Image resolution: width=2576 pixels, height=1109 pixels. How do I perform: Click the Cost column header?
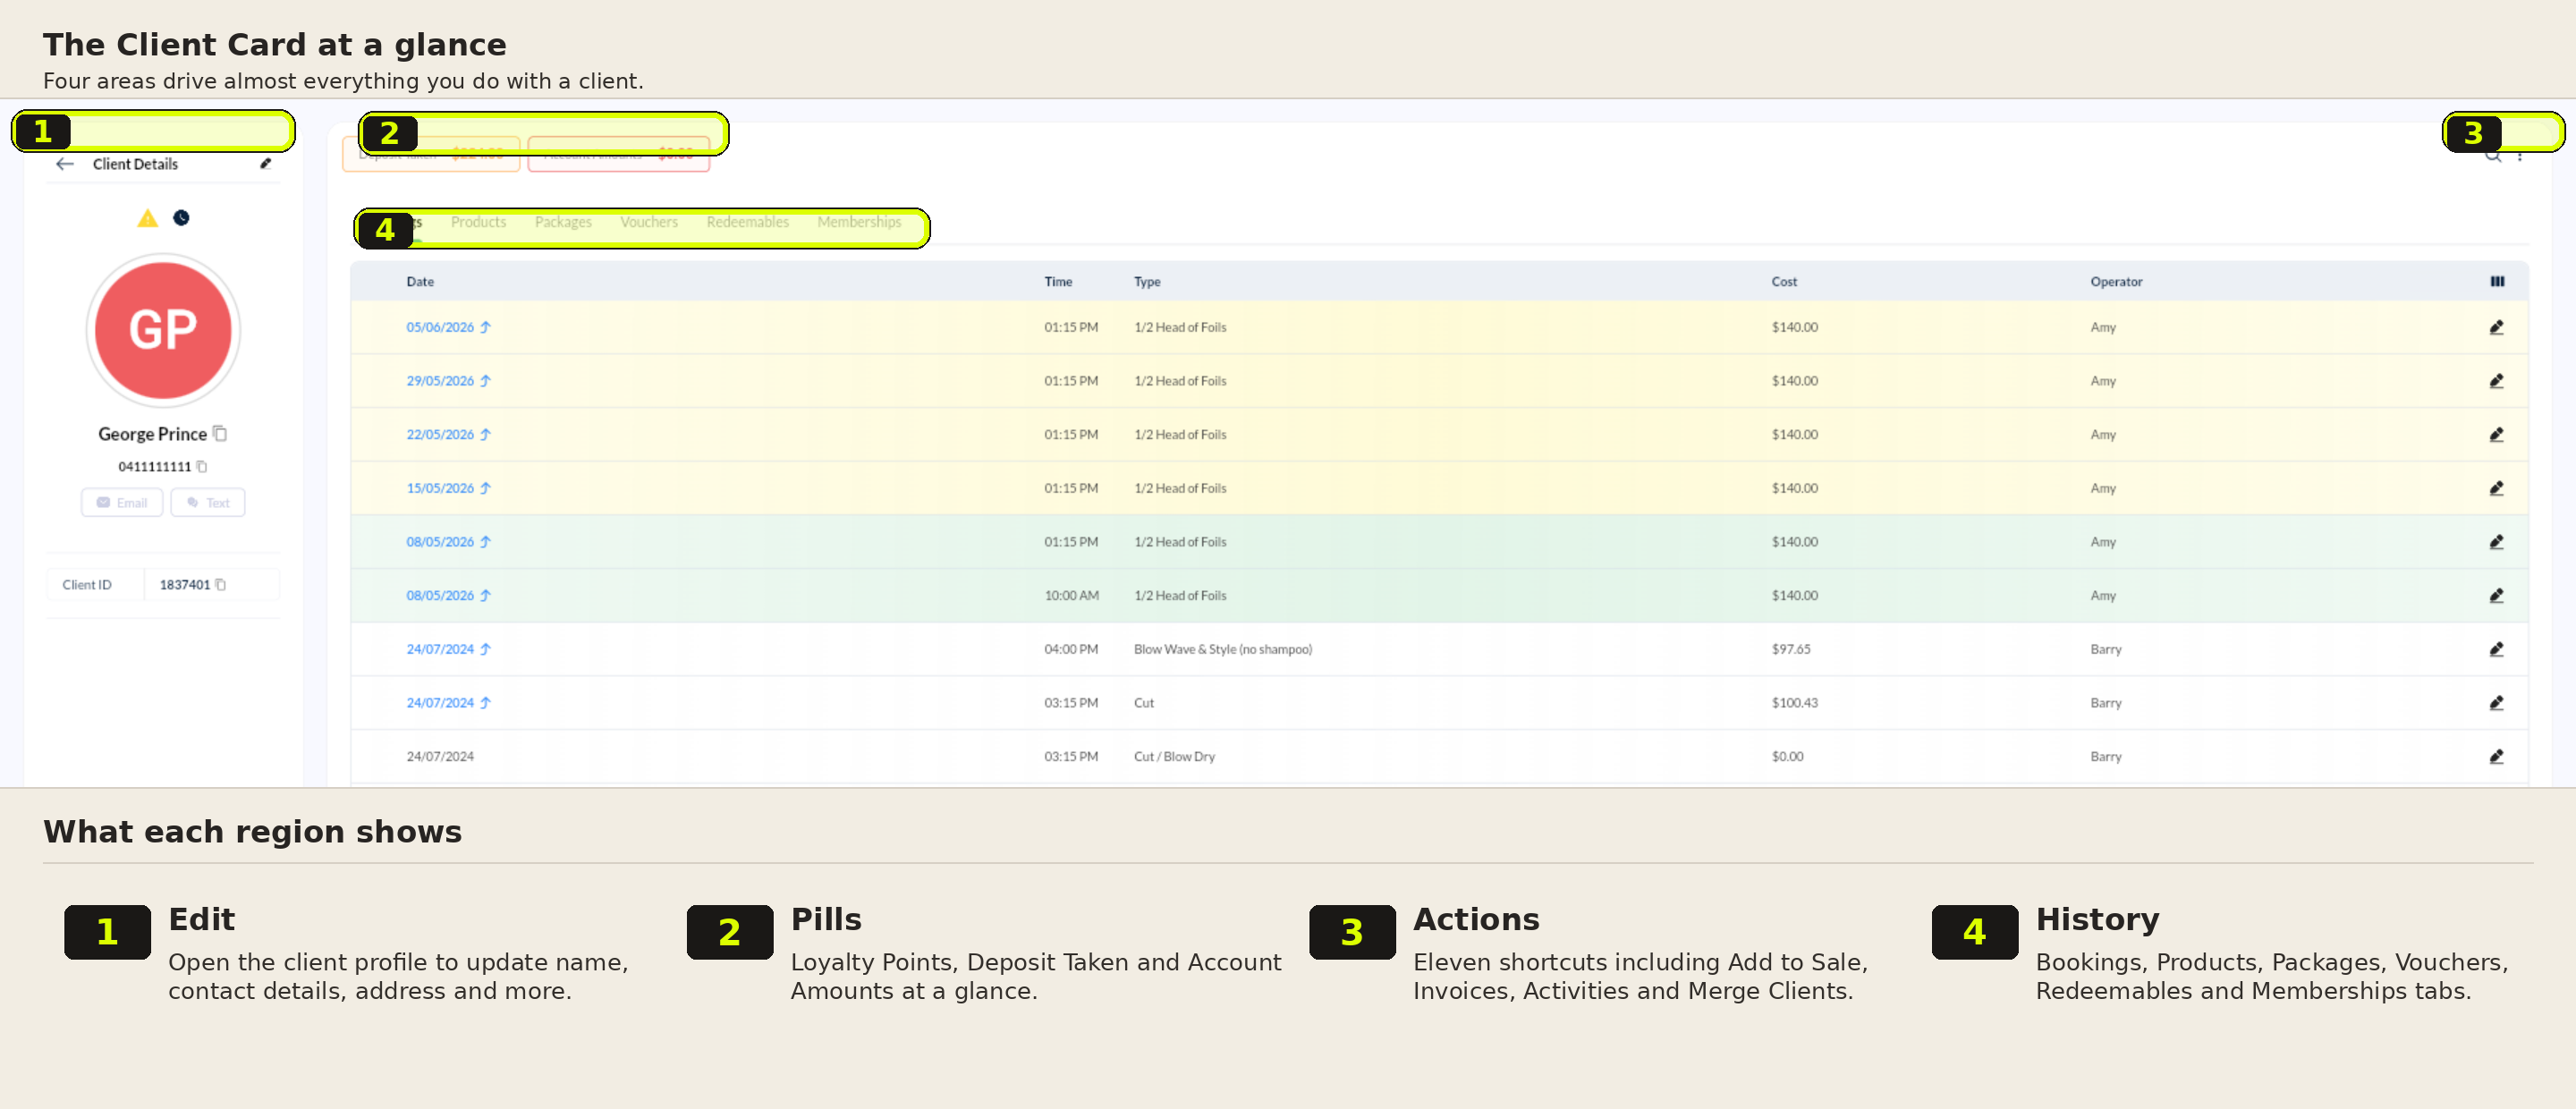coord(1784,282)
